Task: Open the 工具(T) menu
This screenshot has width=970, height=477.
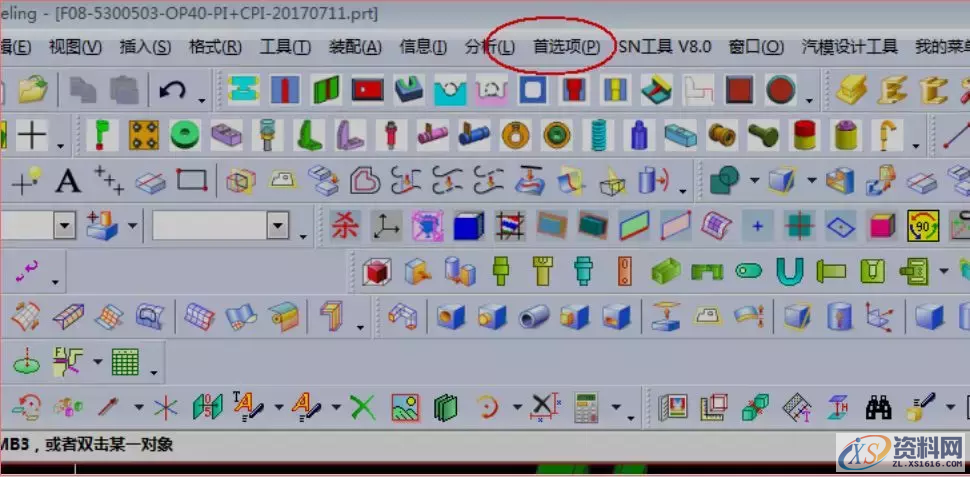Action: coord(285,47)
